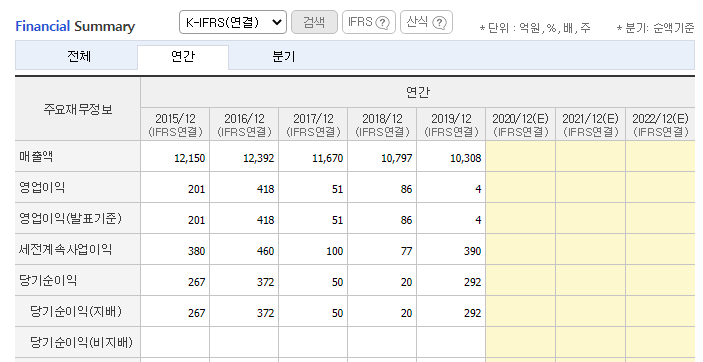Select the 2018/12 column header
This screenshot has width=703, height=362.
click(382, 124)
